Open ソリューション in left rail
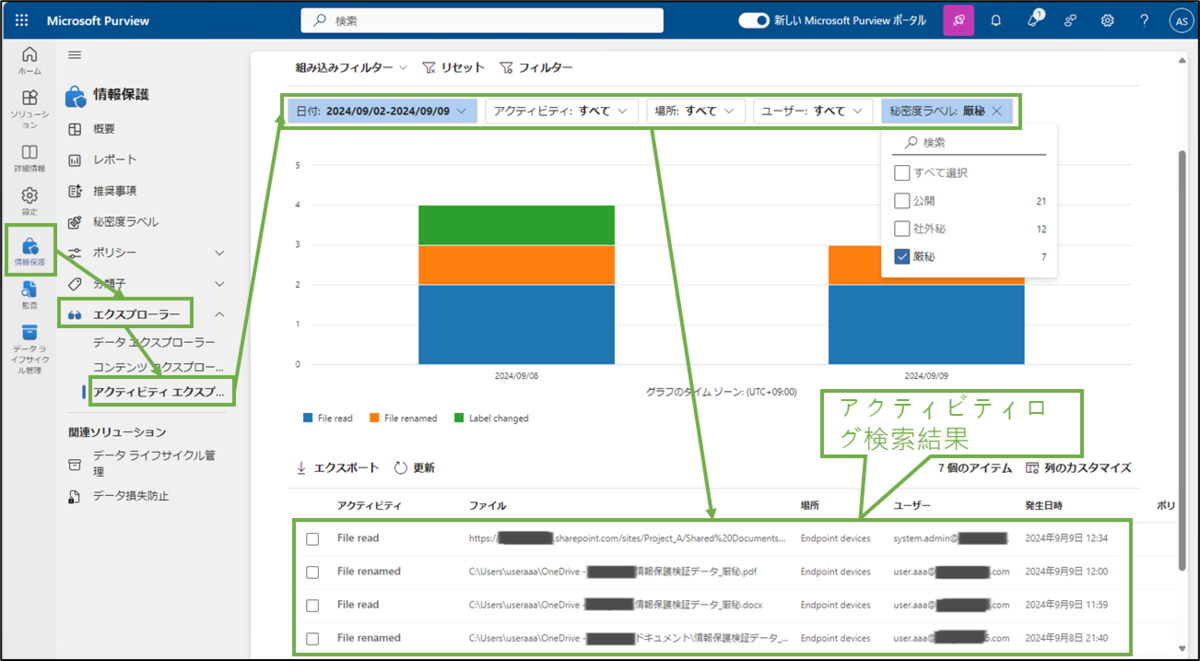Image resolution: width=1200 pixels, height=661 pixels. pos(30,109)
